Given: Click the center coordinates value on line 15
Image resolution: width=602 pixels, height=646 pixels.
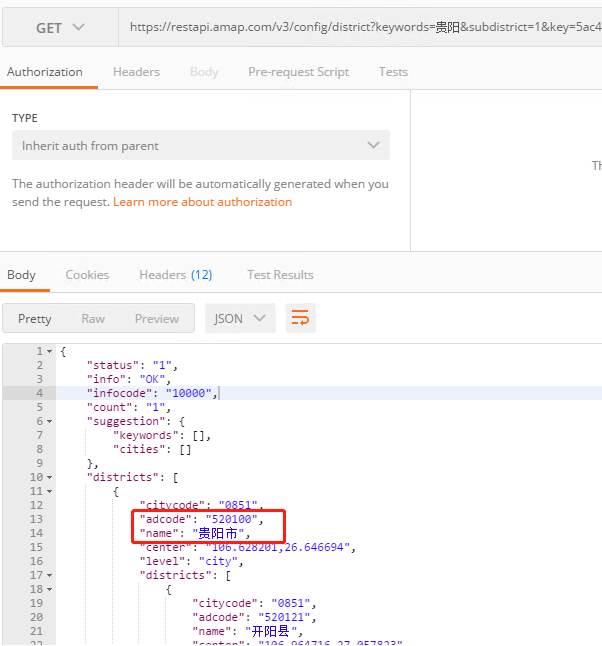Looking at the screenshot, I should tap(278, 548).
